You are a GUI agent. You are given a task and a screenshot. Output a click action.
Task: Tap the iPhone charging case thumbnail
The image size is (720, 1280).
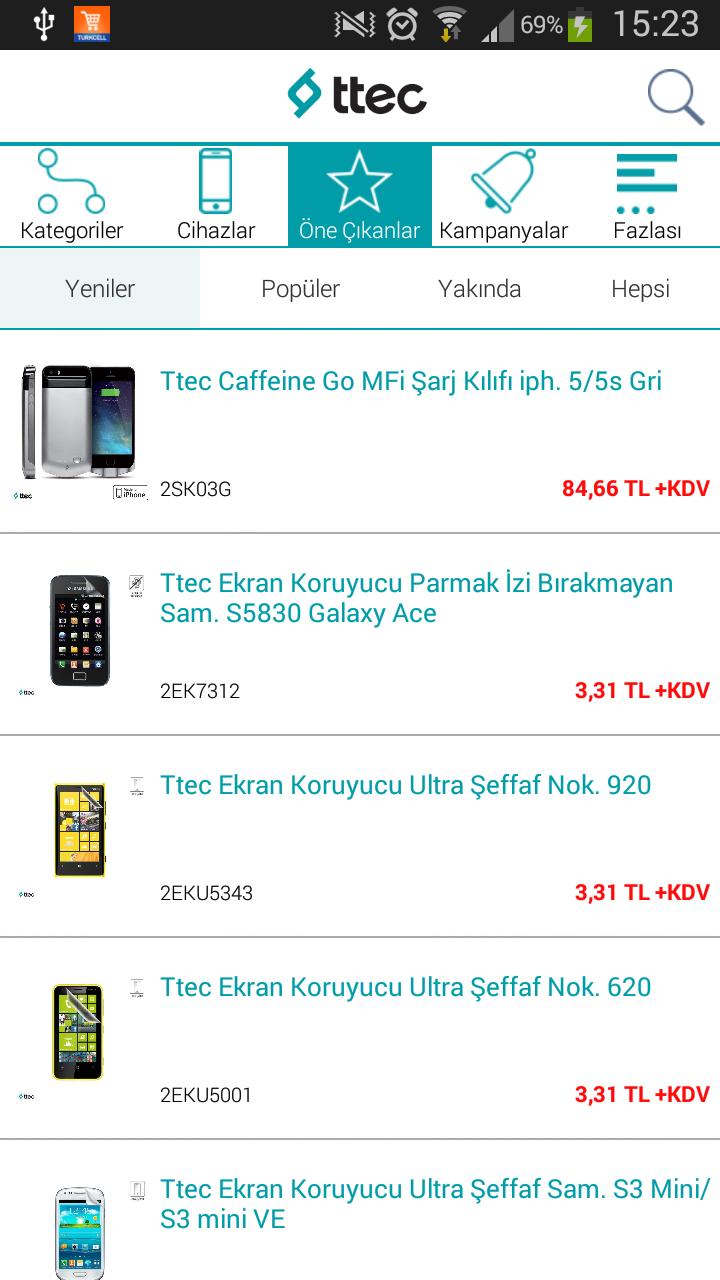point(78,422)
